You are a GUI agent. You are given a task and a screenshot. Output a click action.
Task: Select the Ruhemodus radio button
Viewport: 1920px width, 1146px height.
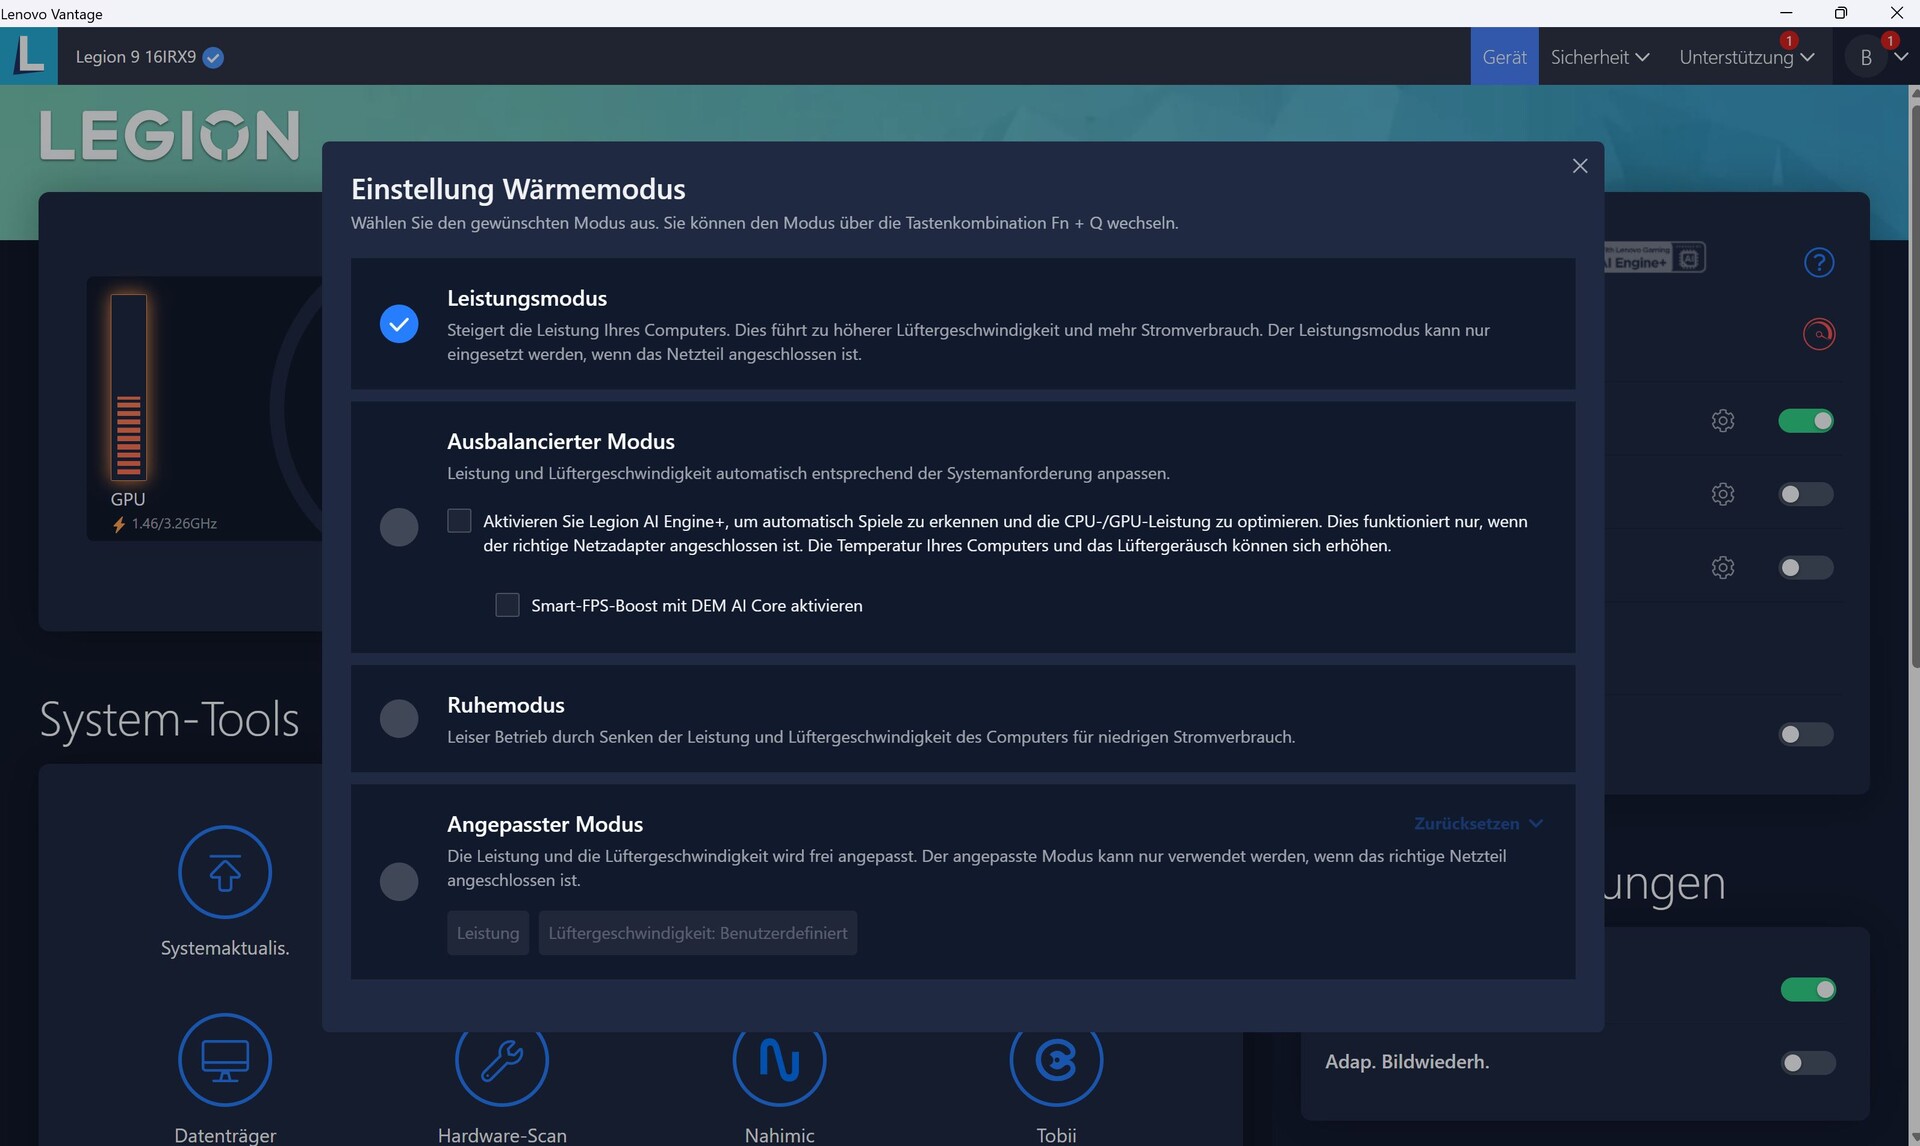tap(398, 718)
